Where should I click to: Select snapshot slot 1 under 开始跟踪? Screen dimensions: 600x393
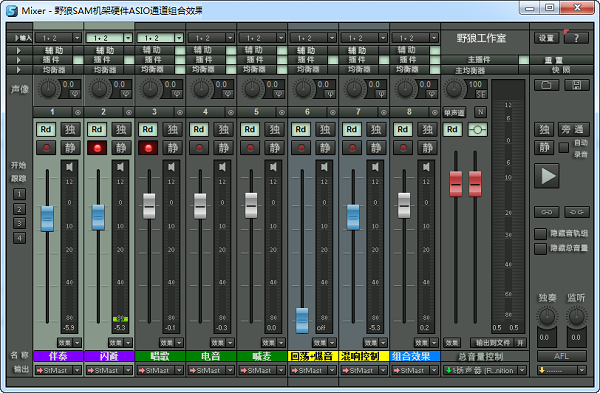[x=20, y=194]
